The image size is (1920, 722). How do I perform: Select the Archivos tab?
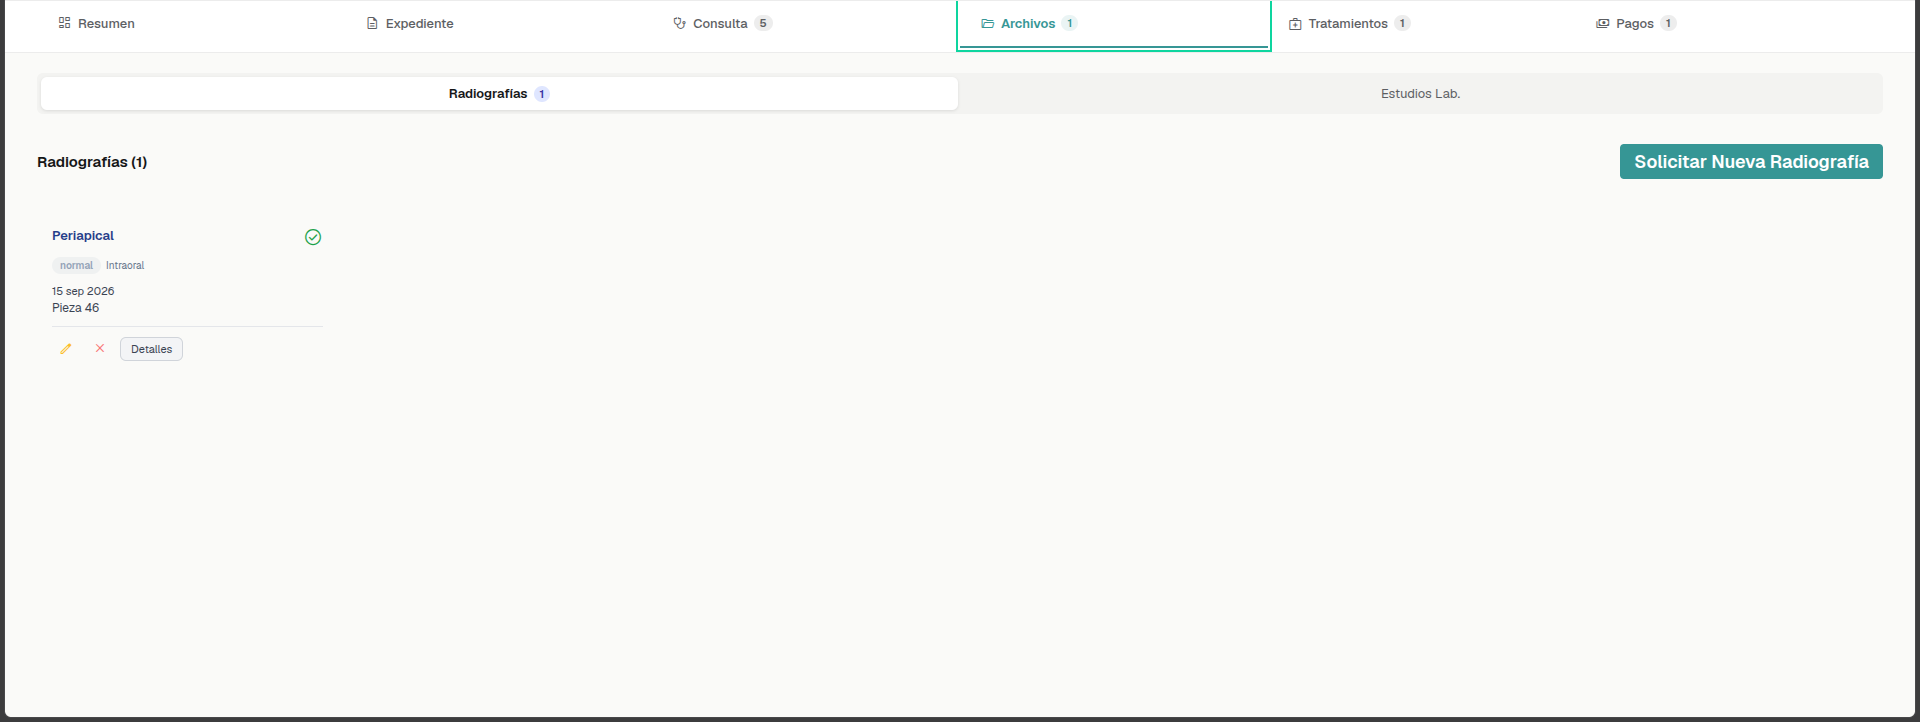click(1114, 23)
